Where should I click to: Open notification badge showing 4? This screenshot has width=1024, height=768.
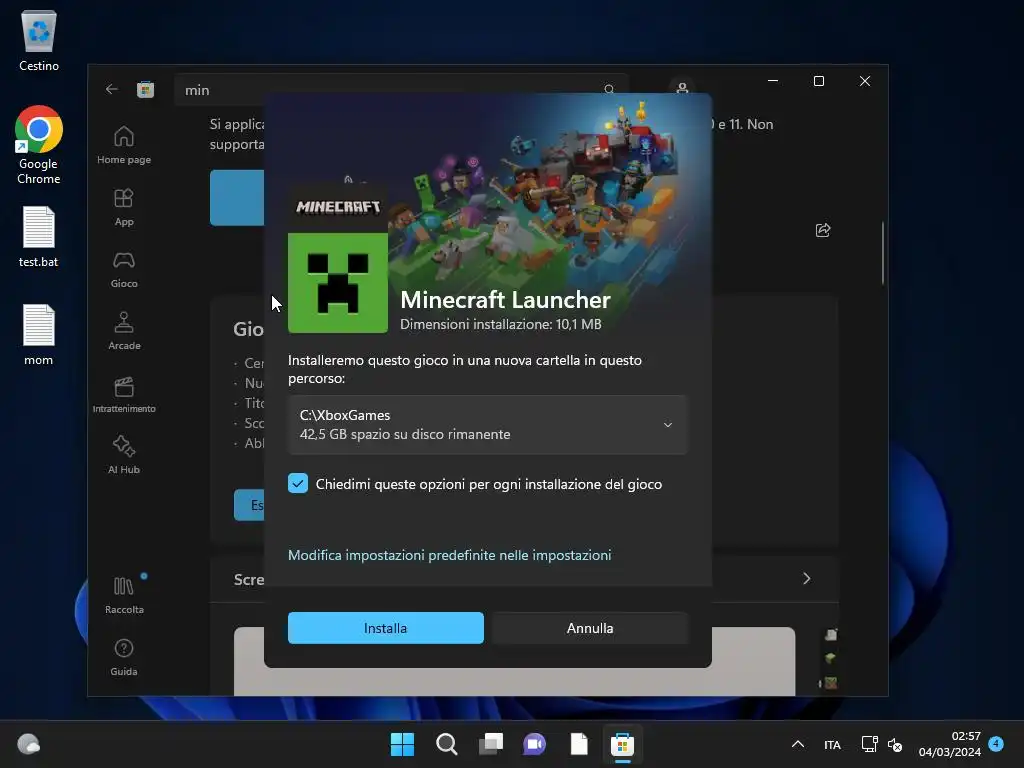(x=996, y=744)
